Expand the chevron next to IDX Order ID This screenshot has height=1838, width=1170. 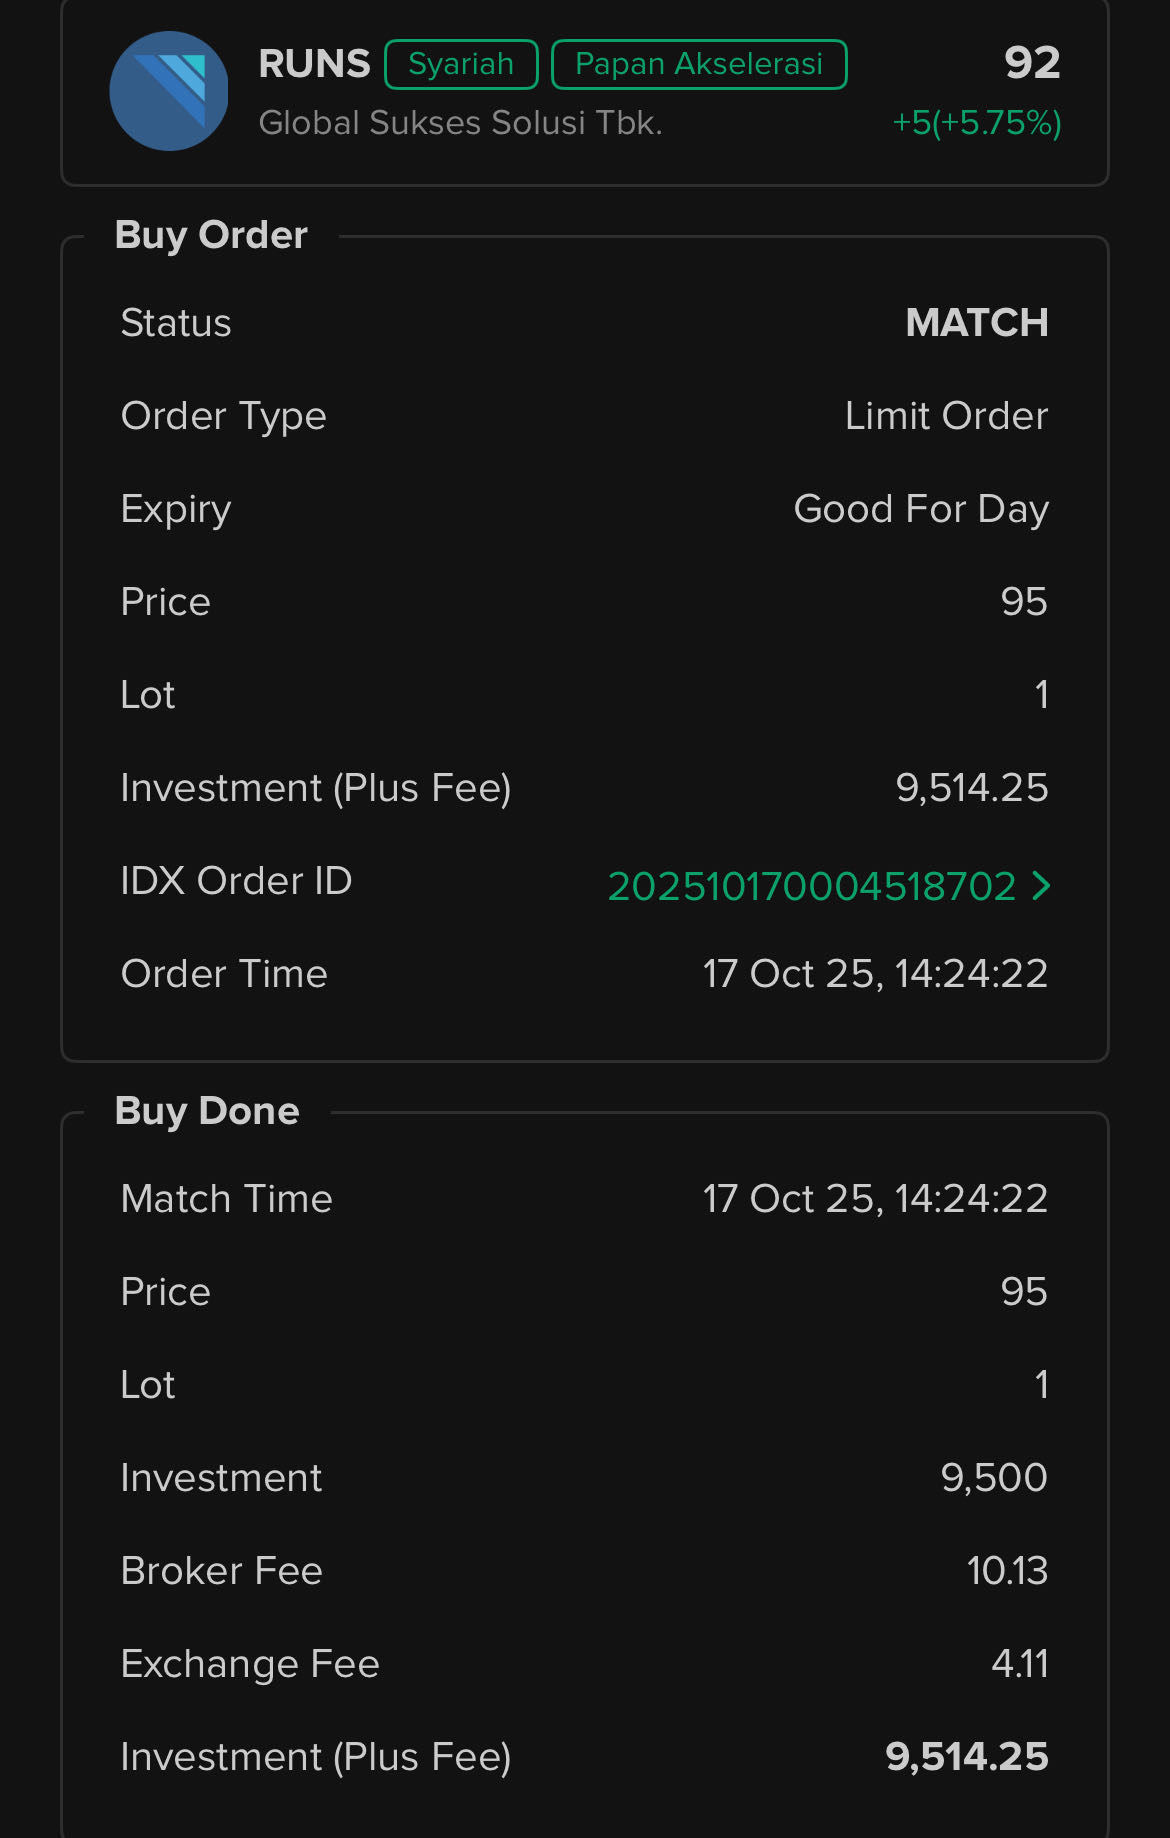point(1041,885)
